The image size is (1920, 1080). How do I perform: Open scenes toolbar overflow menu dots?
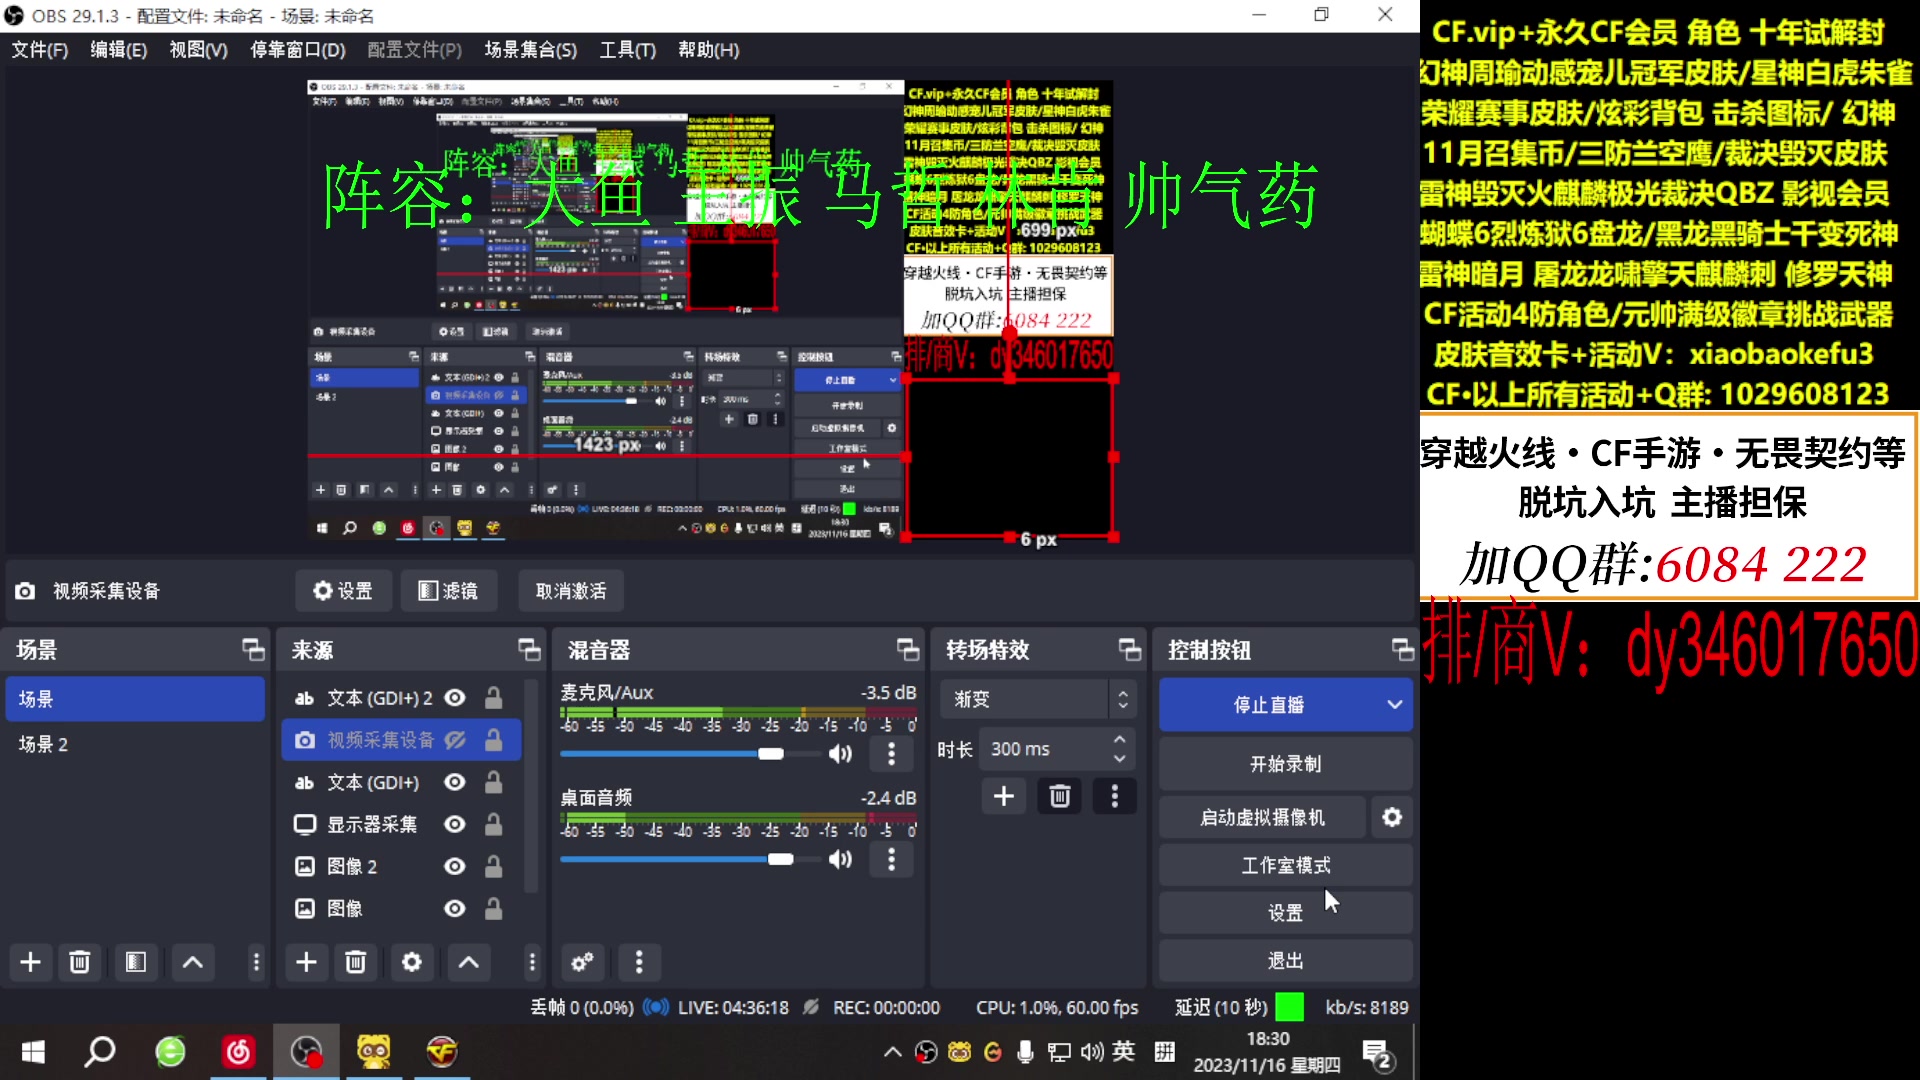(x=256, y=962)
